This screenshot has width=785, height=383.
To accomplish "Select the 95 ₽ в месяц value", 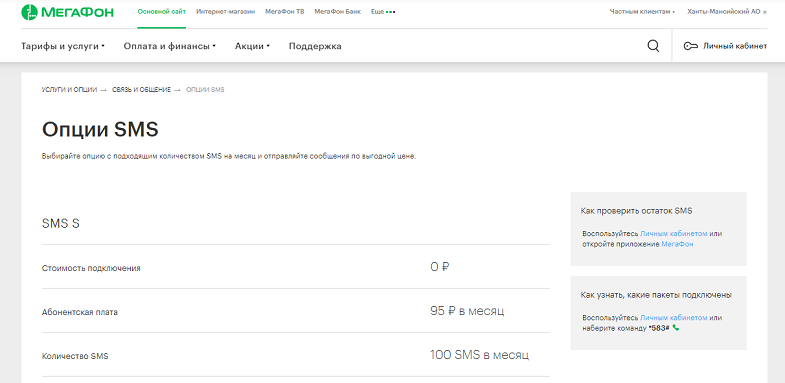I will pyautogui.click(x=467, y=311).
